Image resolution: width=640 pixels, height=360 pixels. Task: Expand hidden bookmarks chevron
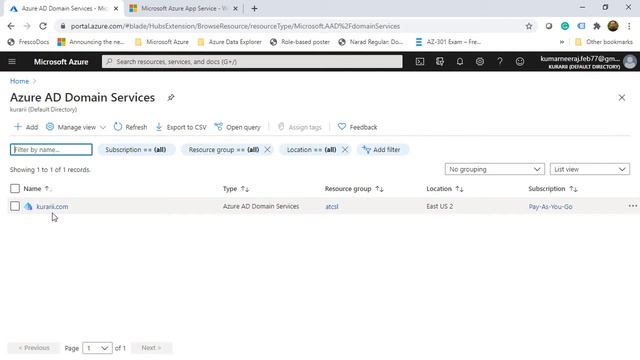click(x=562, y=42)
